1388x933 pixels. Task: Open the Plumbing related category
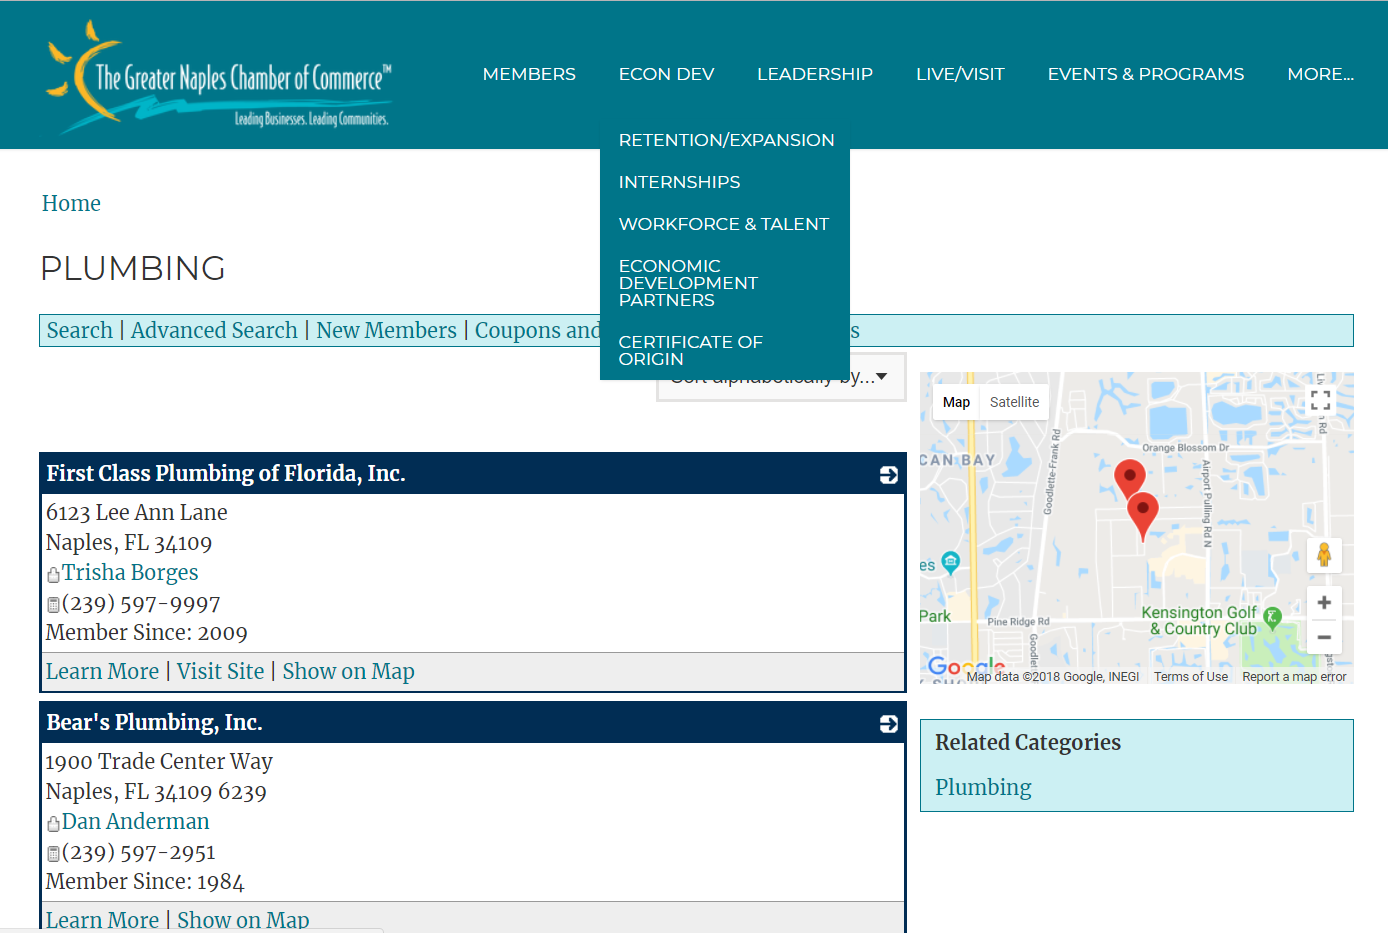(x=983, y=787)
